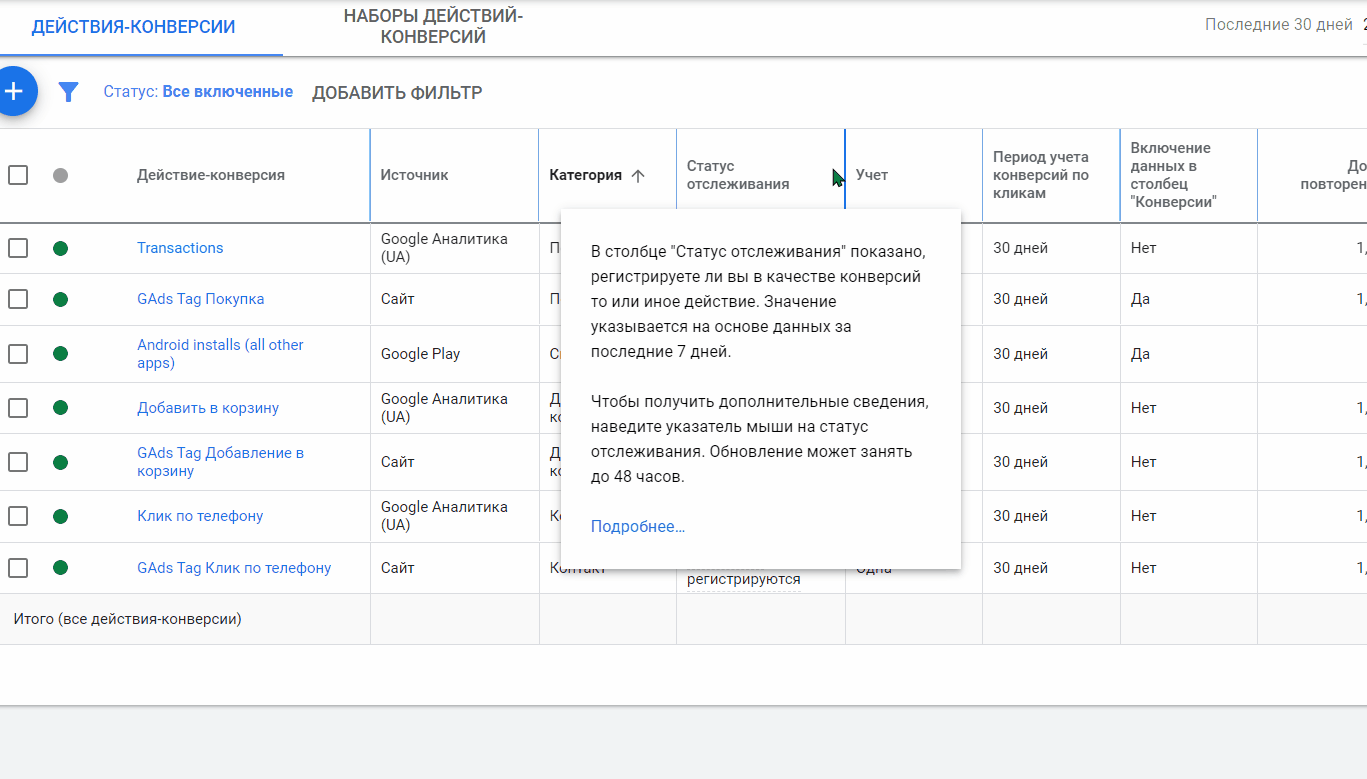1367x779 pixels.
Task: Click the Статус: Все включенные filter chip
Action: (x=198, y=92)
